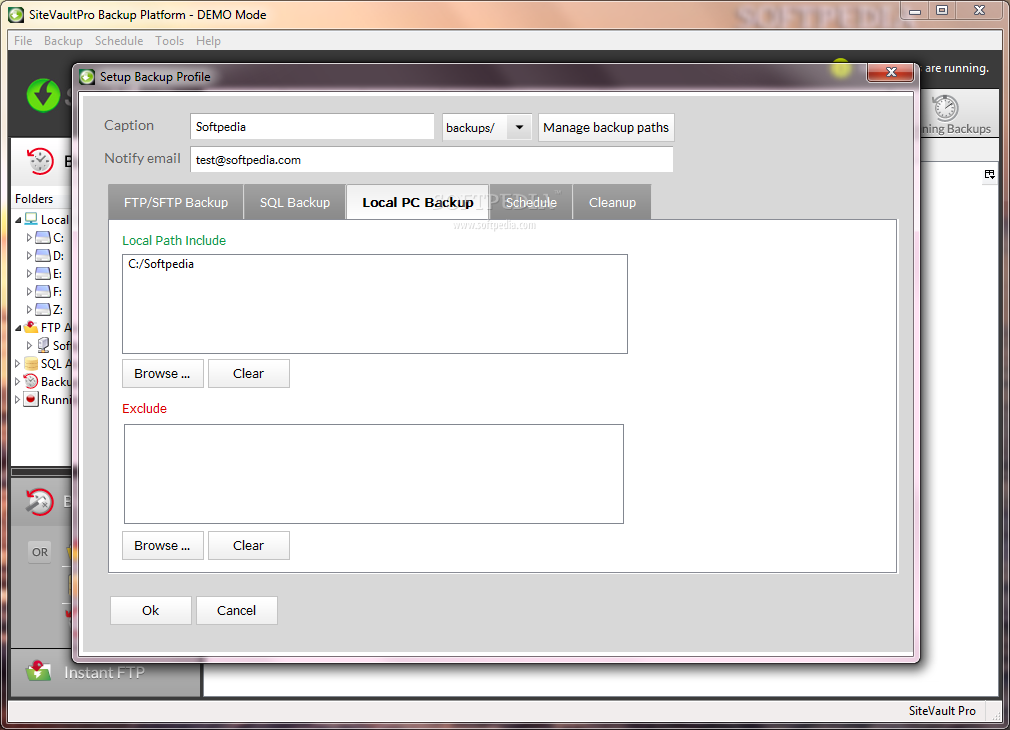Open the File menu
The height and width of the screenshot is (730, 1010).
click(x=23, y=41)
